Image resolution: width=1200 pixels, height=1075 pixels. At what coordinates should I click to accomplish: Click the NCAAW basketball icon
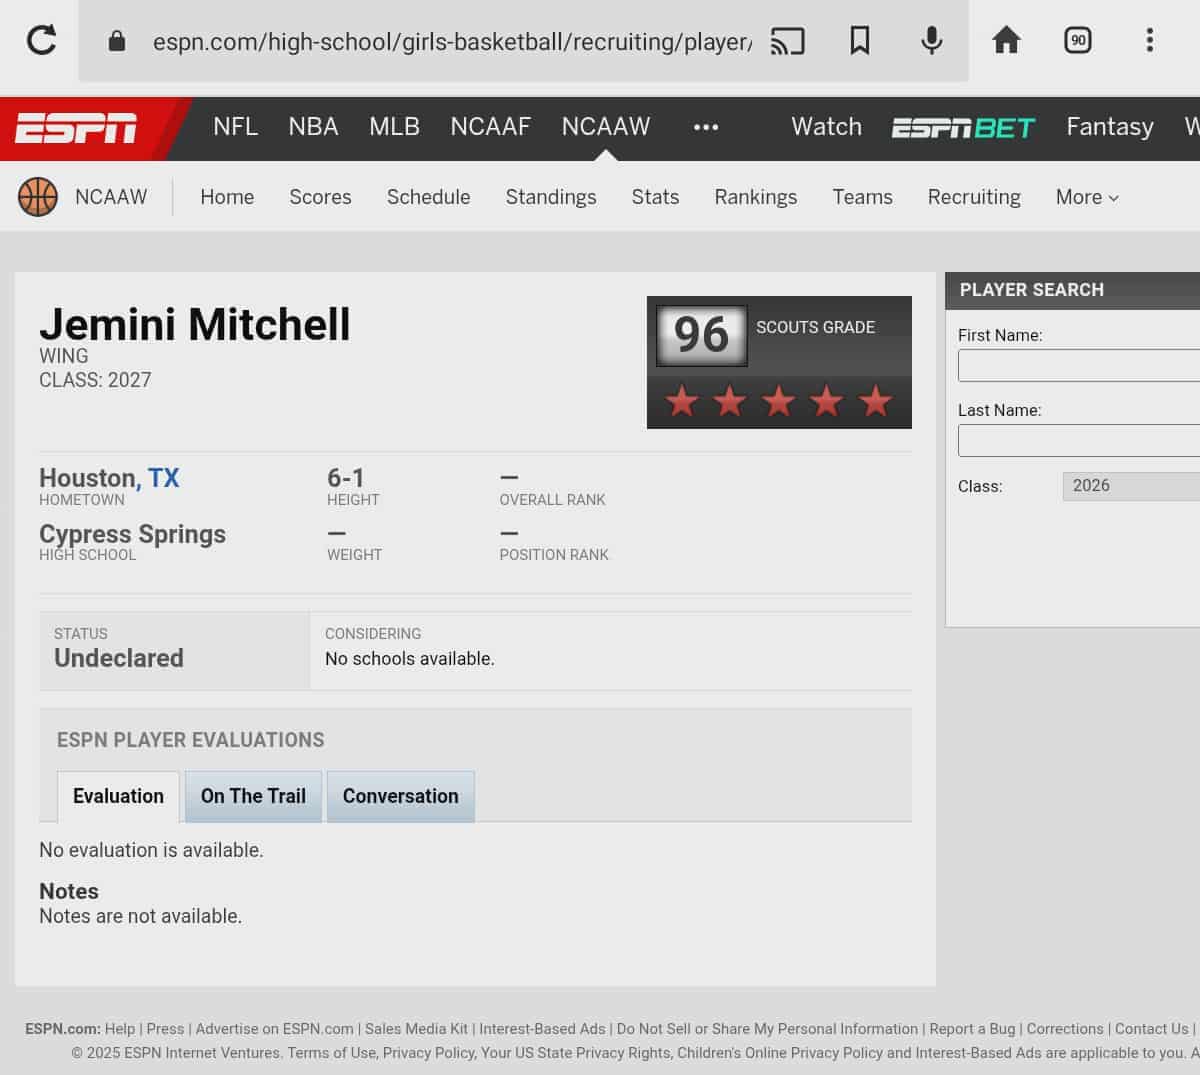point(38,197)
